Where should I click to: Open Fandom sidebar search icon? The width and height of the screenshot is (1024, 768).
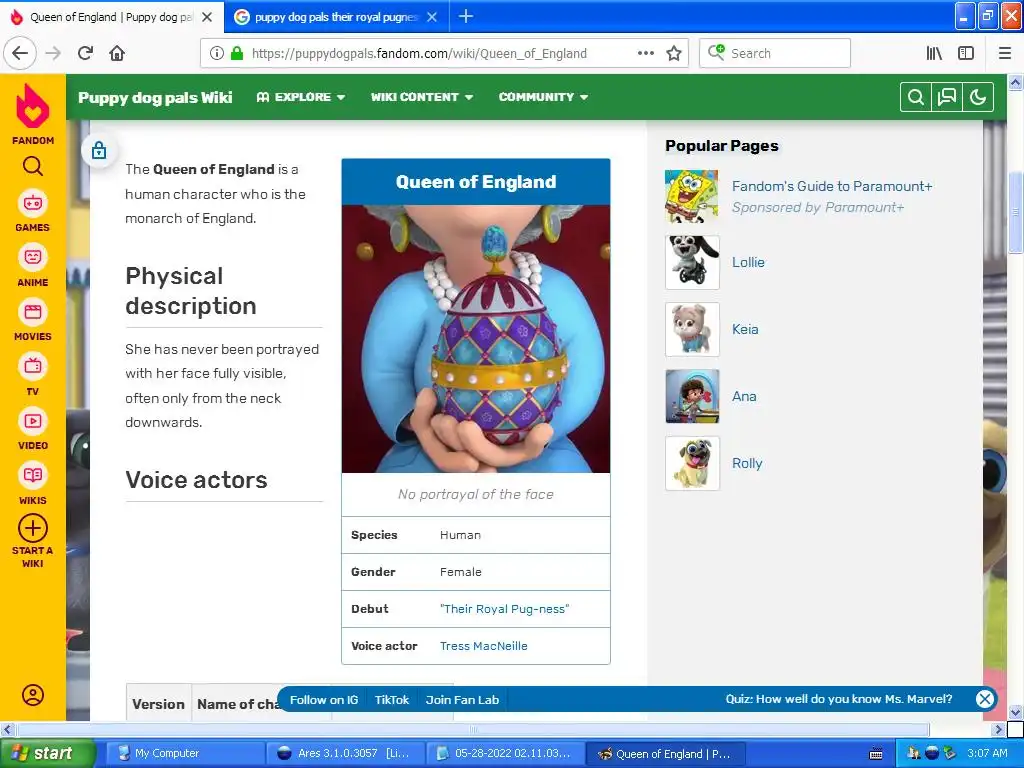point(33,167)
